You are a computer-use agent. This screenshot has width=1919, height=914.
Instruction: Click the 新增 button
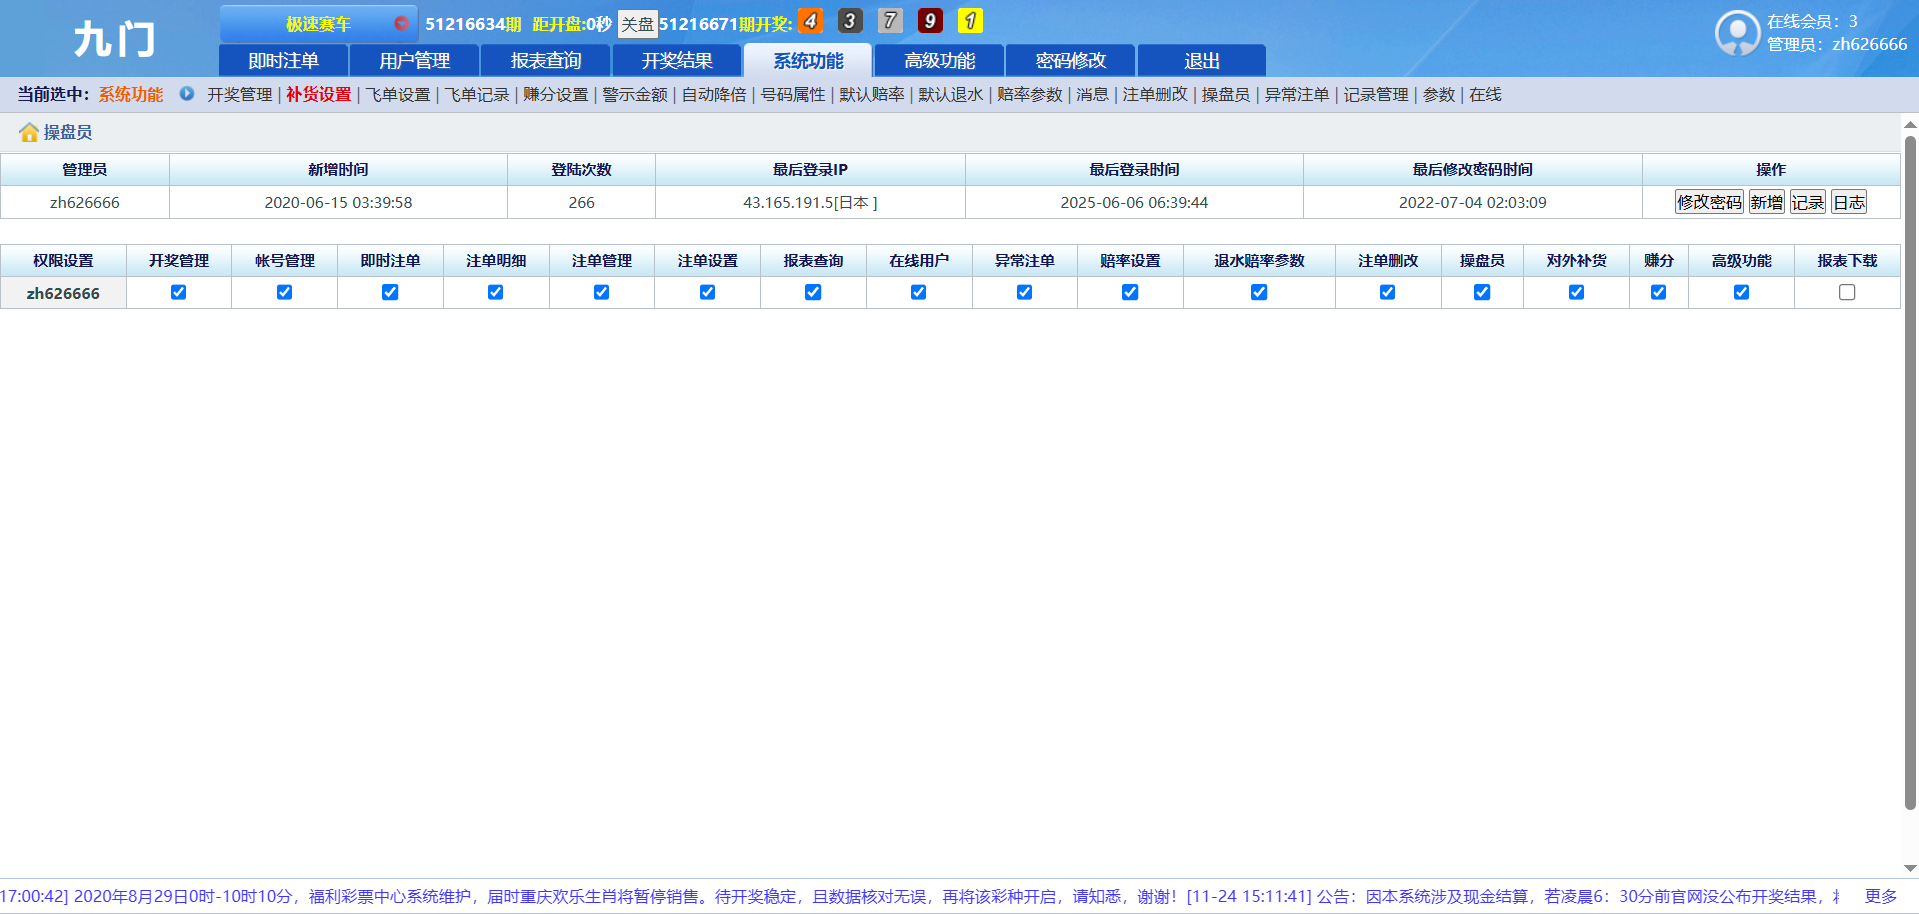1767,202
